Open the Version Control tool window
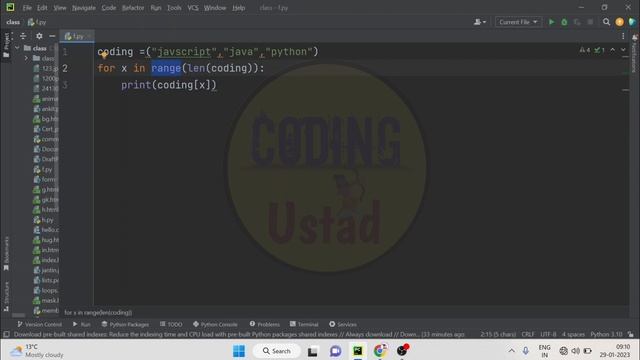Viewport: 640px width, 360px height. (x=40, y=324)
